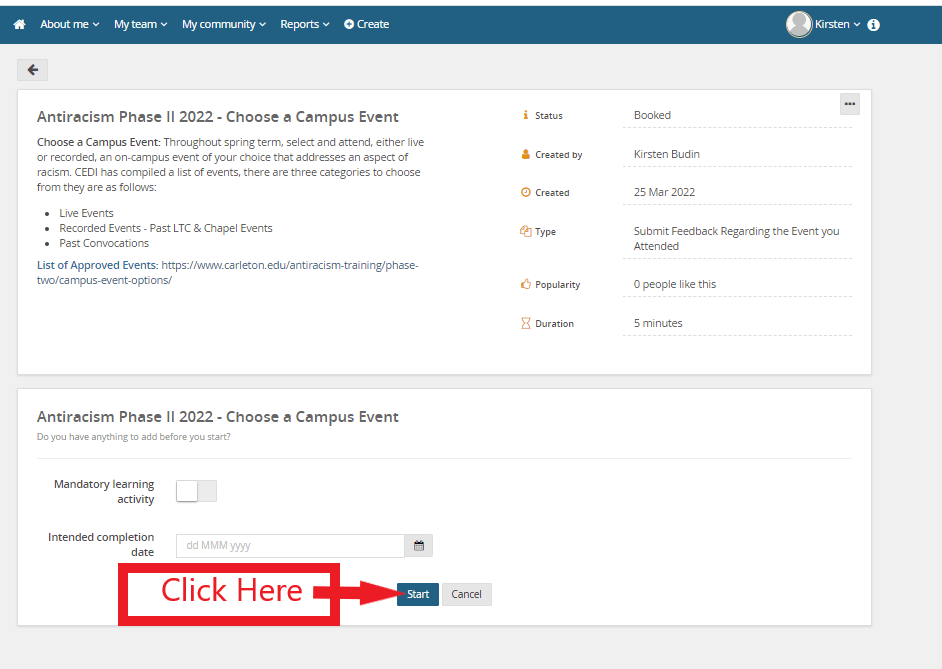Open the three-dots options menu
The image size is (942, 669).
(849, 104)
